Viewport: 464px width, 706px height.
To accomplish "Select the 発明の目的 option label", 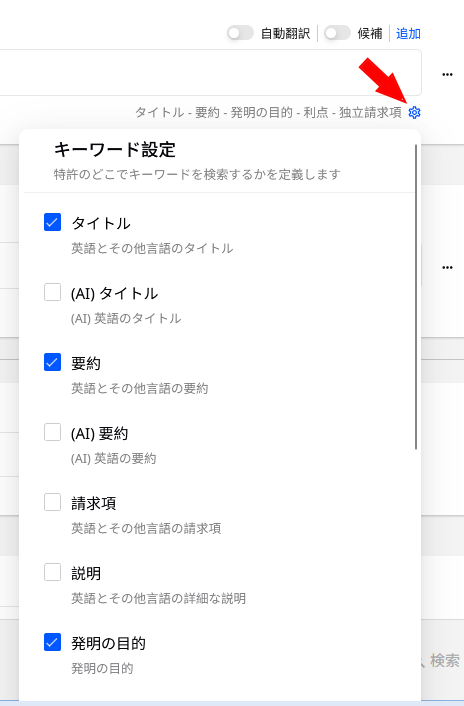I will (108, 643).
